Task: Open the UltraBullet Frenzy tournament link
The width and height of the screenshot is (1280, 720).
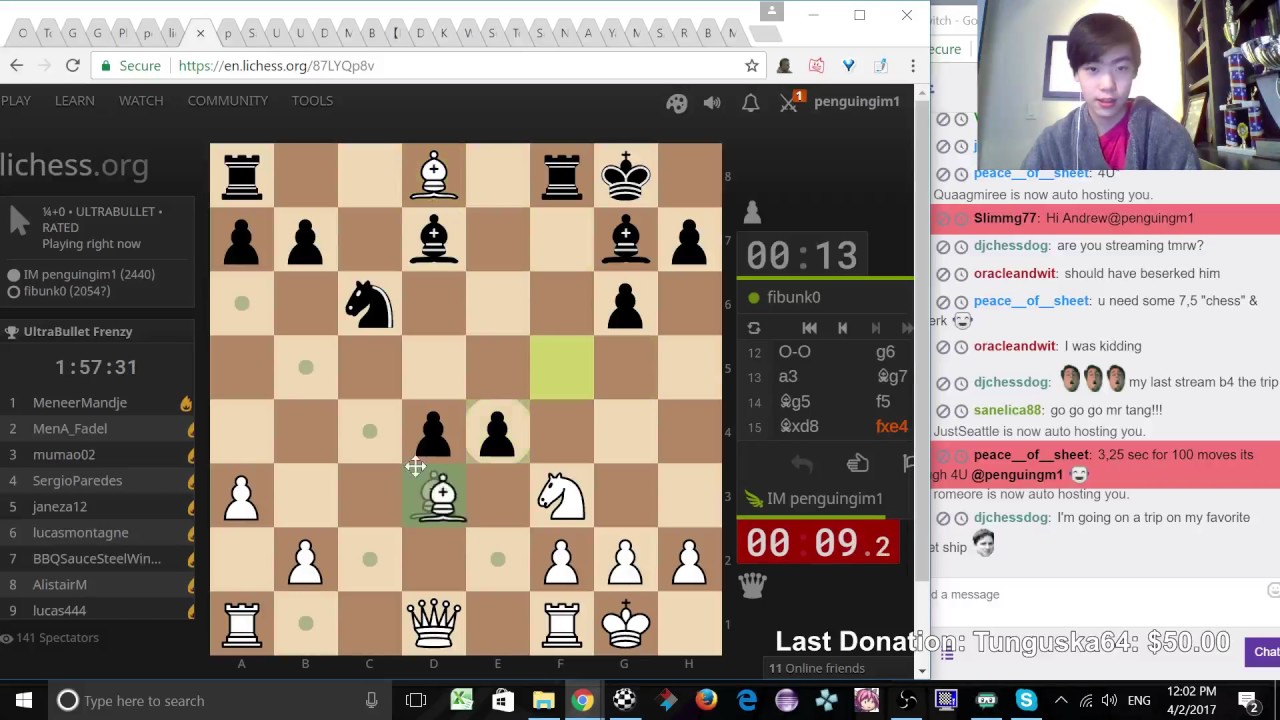Action: (x=78, y=331)
